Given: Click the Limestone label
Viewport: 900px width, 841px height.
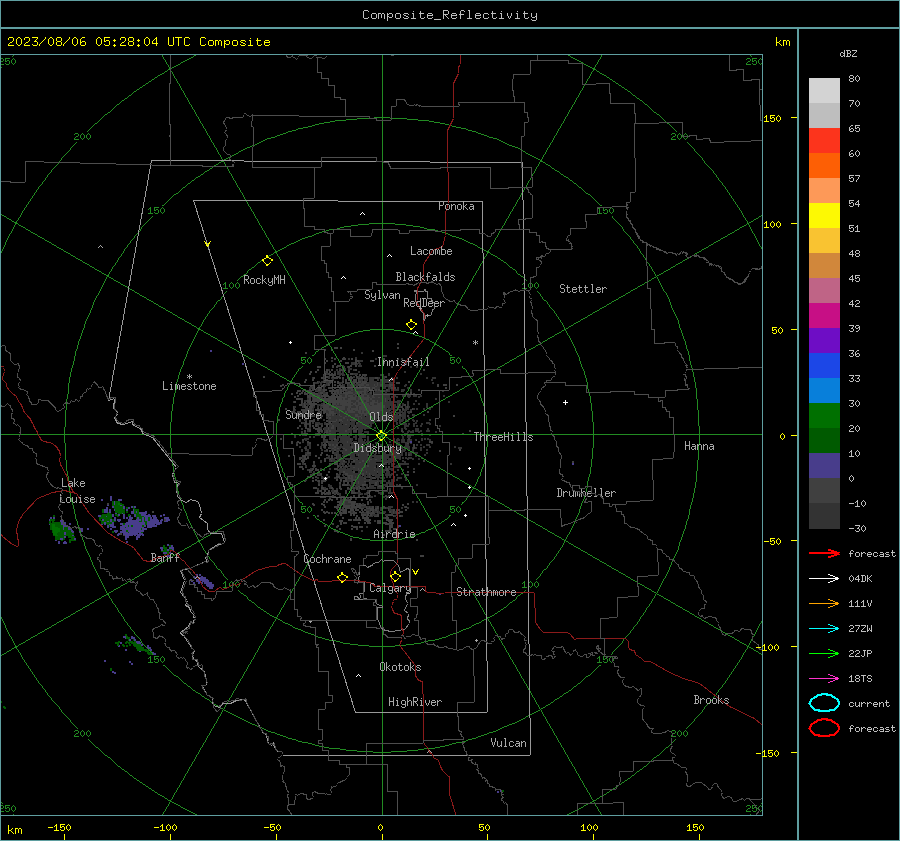Looking at the screenshot, I should coord(189,386).
